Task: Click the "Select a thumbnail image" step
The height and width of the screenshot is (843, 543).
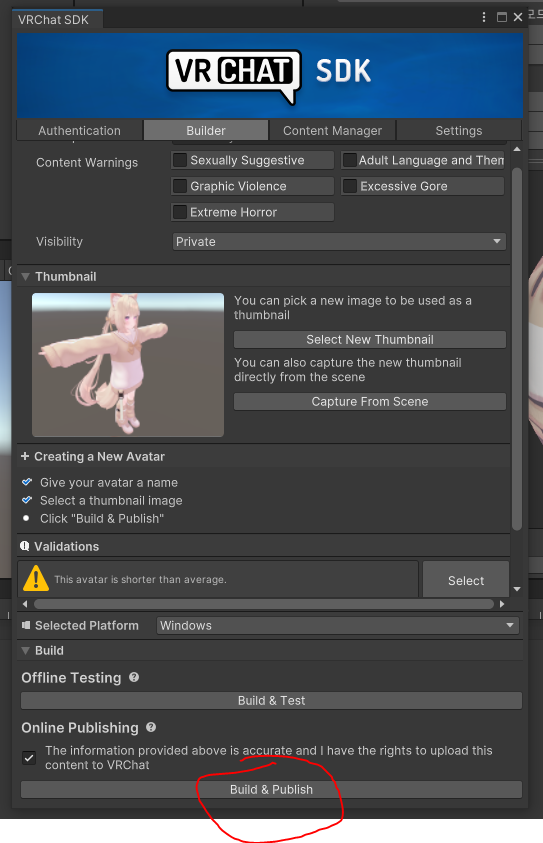Action: [x=111, y=501]
